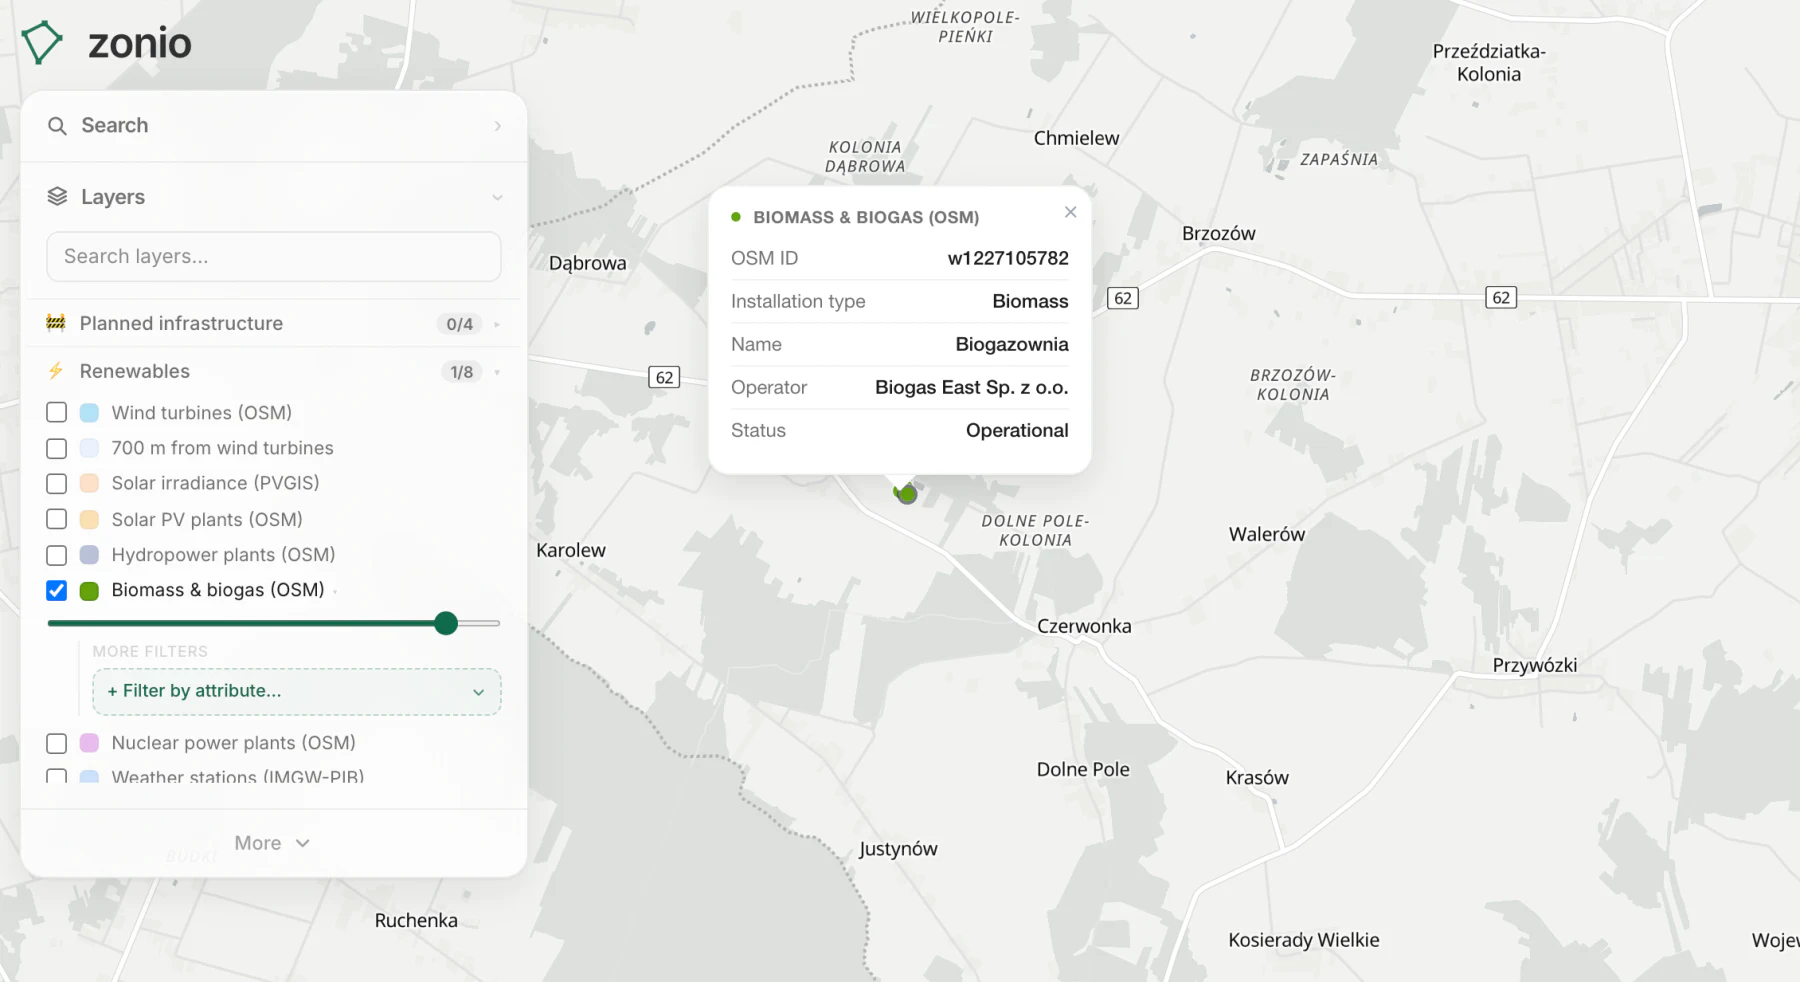Click the Nuclear power plants pink swatch
Viewport: 1800px width, 982px height.
[89, 743]
